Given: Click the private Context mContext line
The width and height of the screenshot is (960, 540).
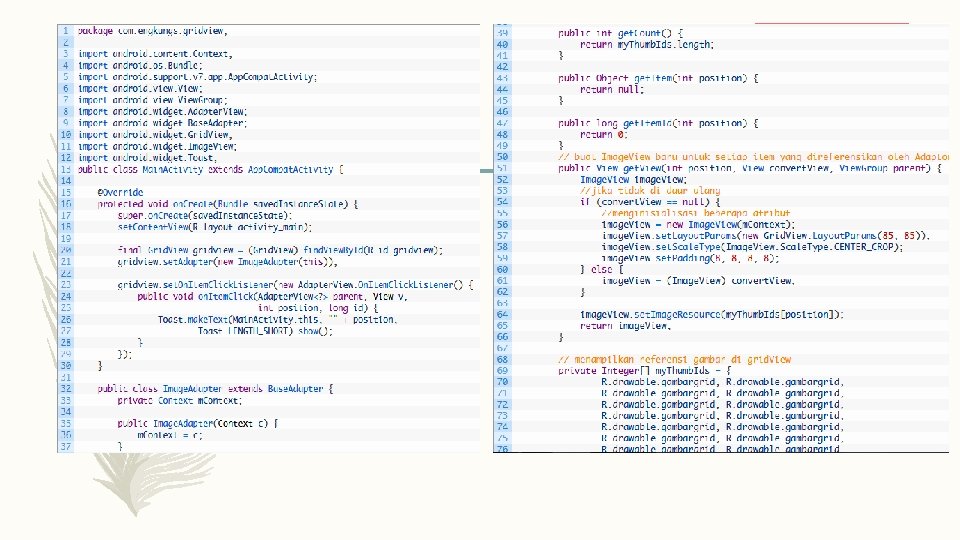Looking at the screenshot, I should point(180,400).
